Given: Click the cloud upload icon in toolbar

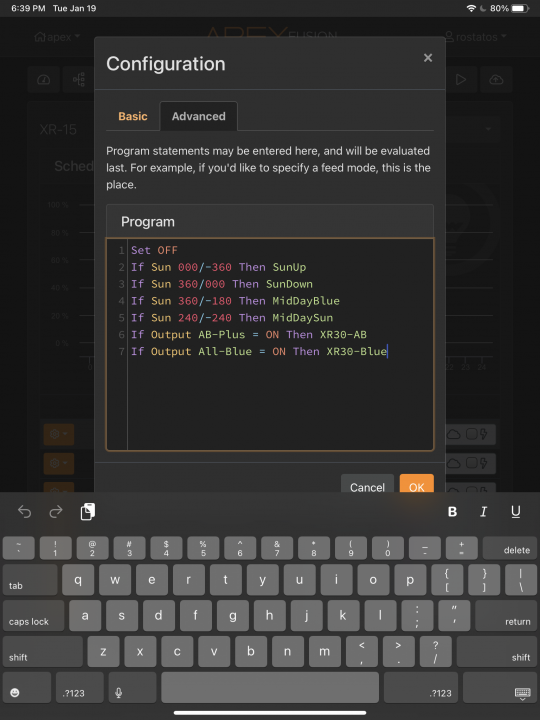Looking at the screenshot, I should tap(496, 80).
